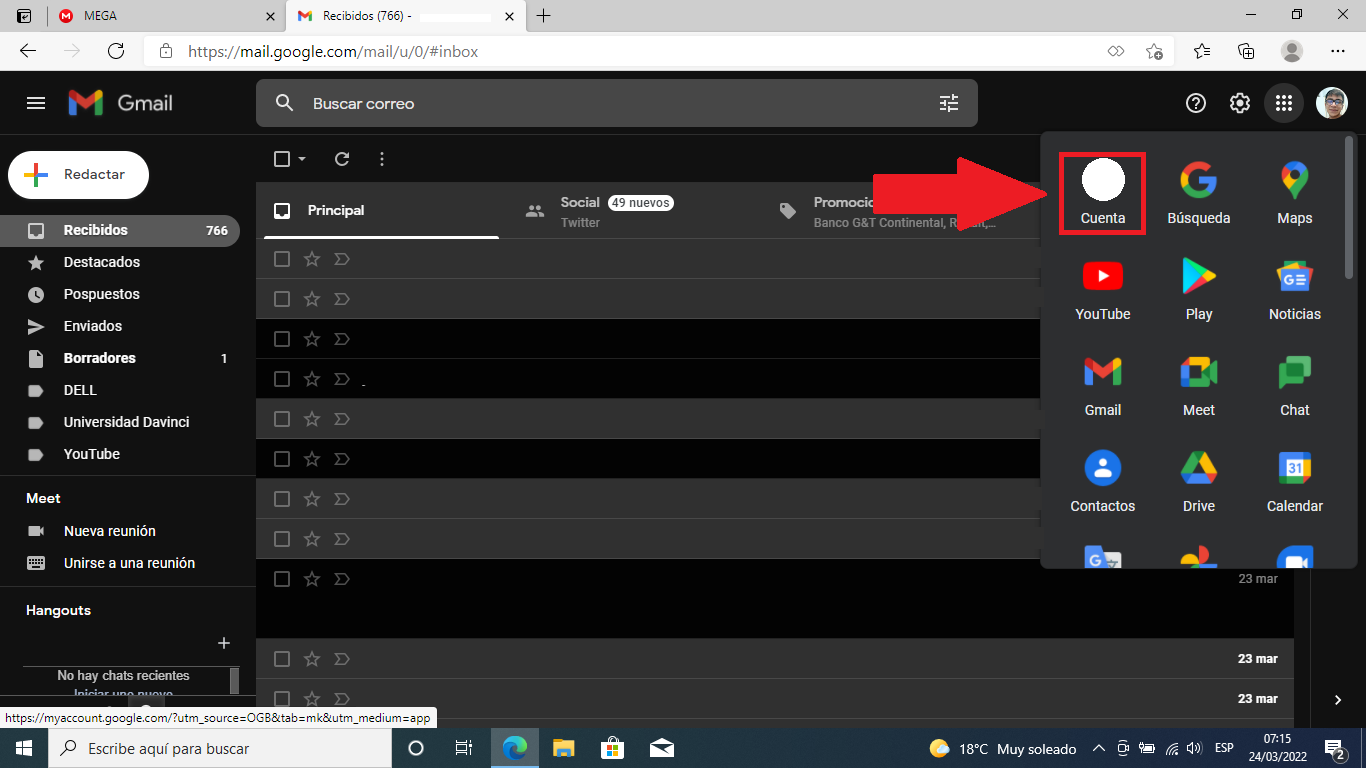Open Google Calendar app icon
Viewport: 1366px width, 768px height.
(1294, 480)
